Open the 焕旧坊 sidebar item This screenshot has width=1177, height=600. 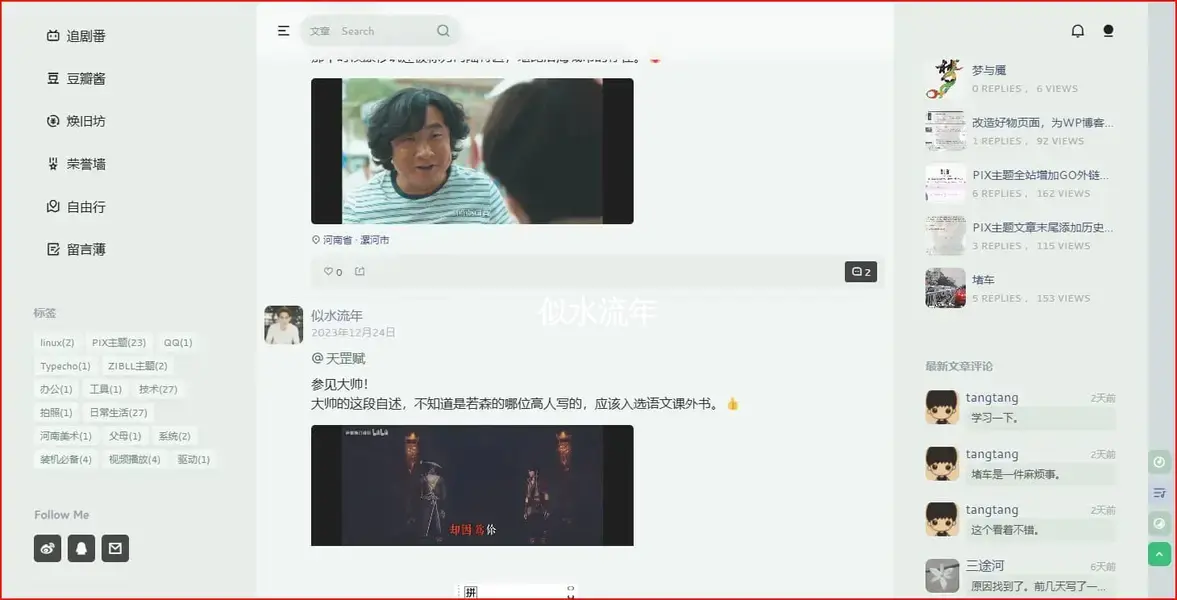coord(76,121)
